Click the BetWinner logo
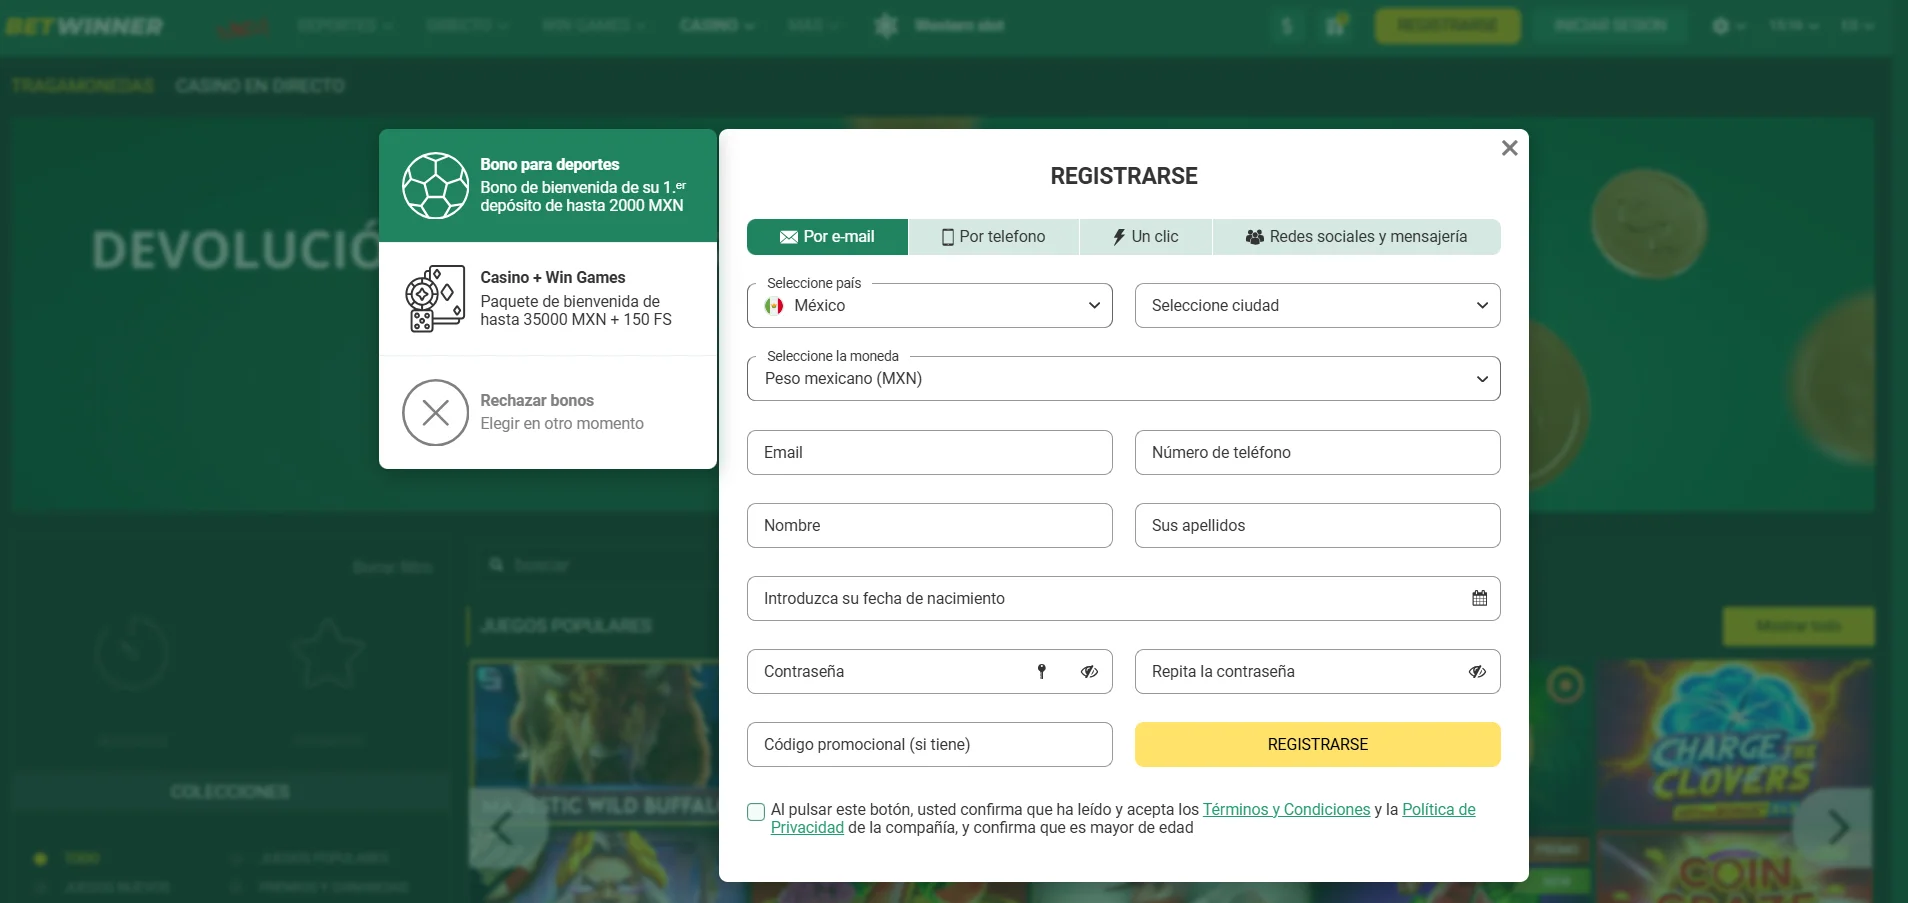 [84, 26]
